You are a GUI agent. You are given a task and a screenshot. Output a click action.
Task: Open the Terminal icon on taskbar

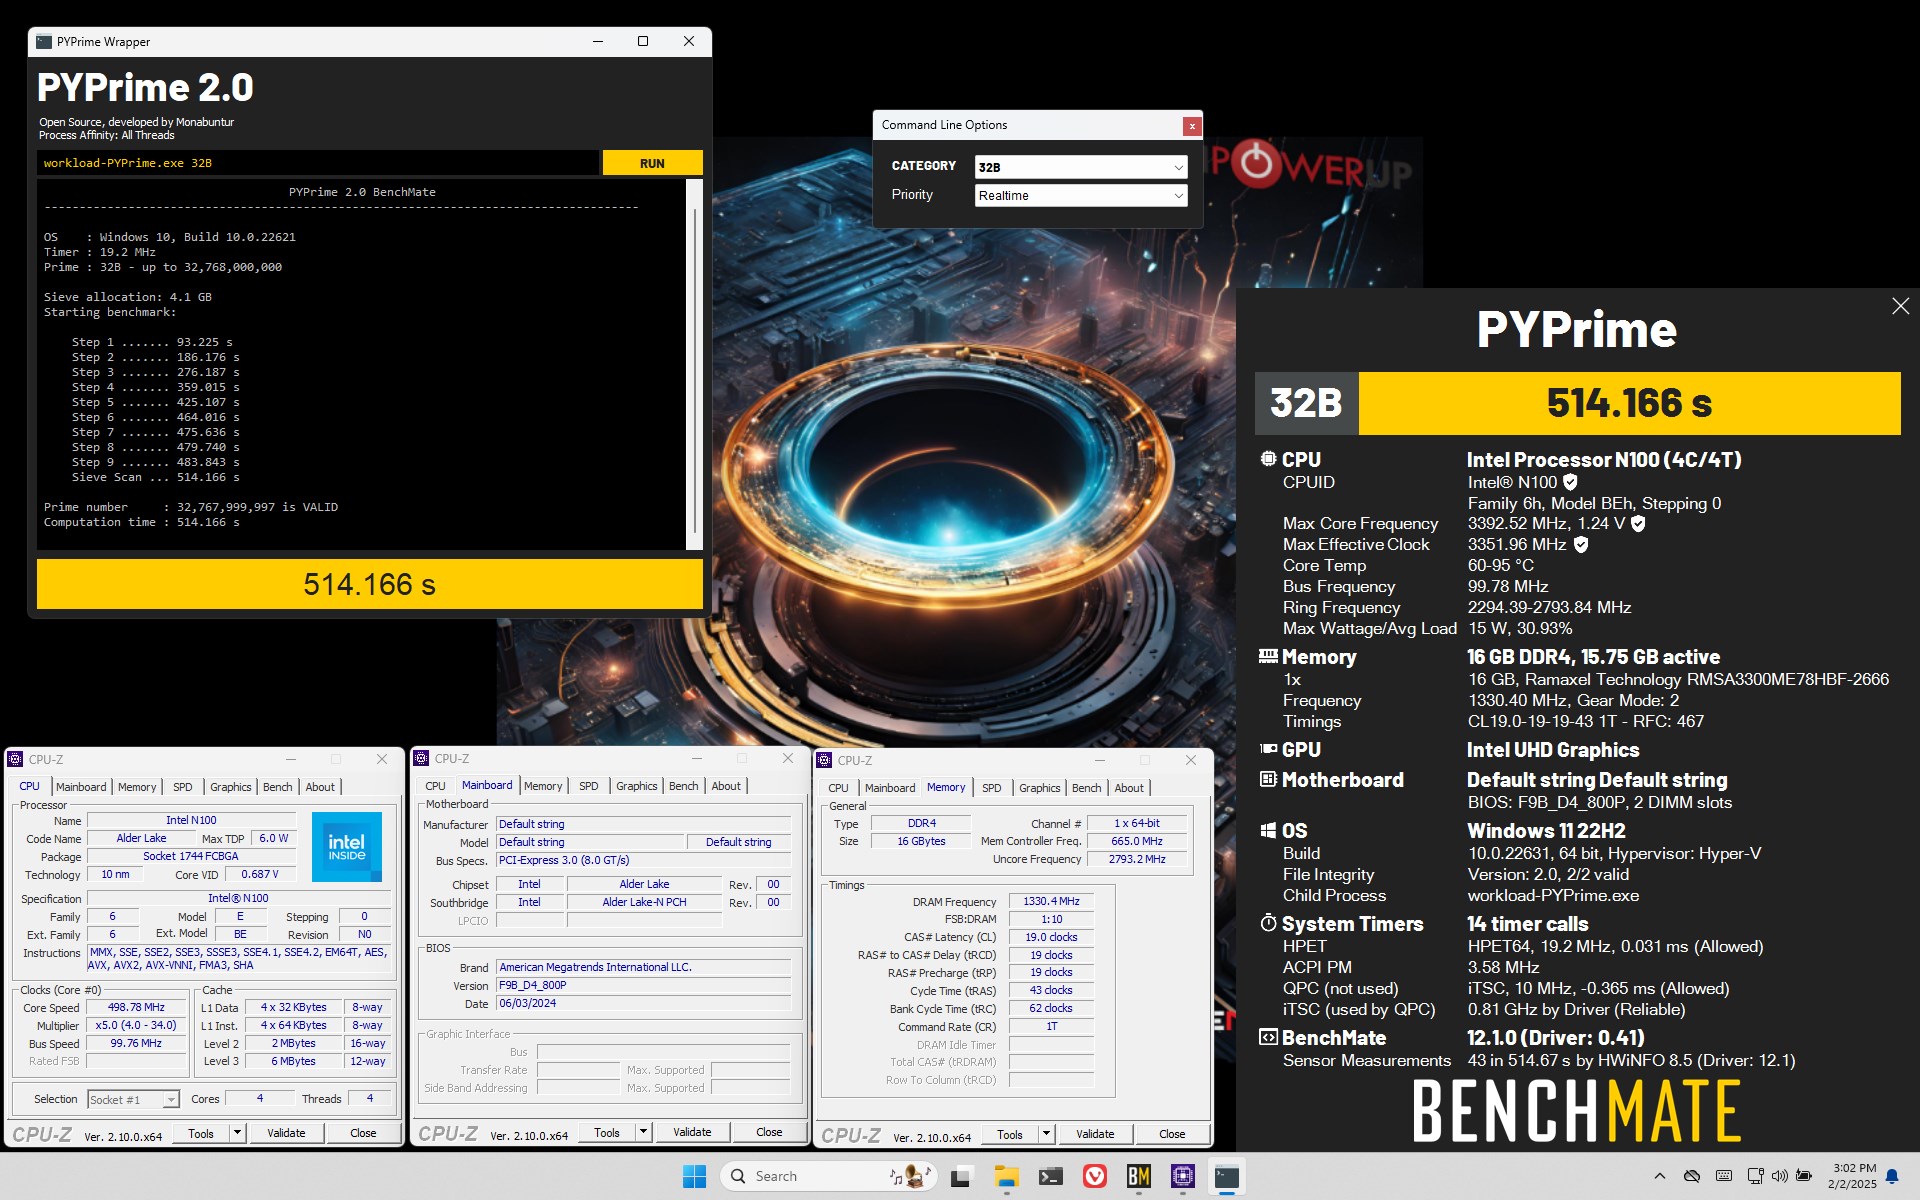(x=1050, y=1176)
